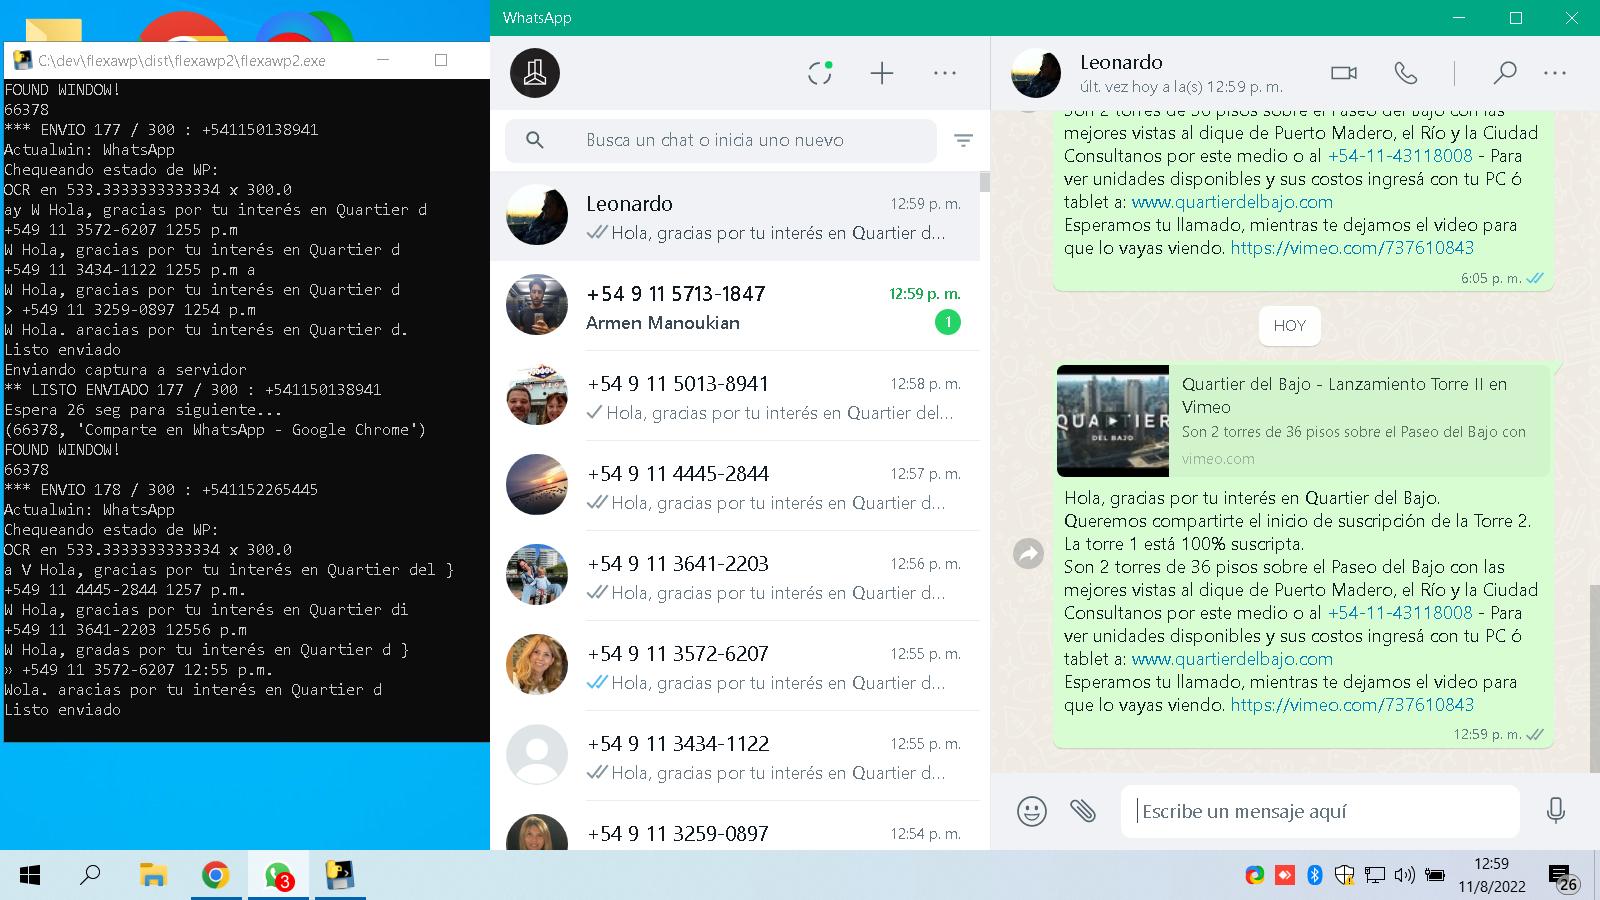Open chat +54 9 11 4445-2844
This screenshot has height=900, width=1600.
point(735,486)
